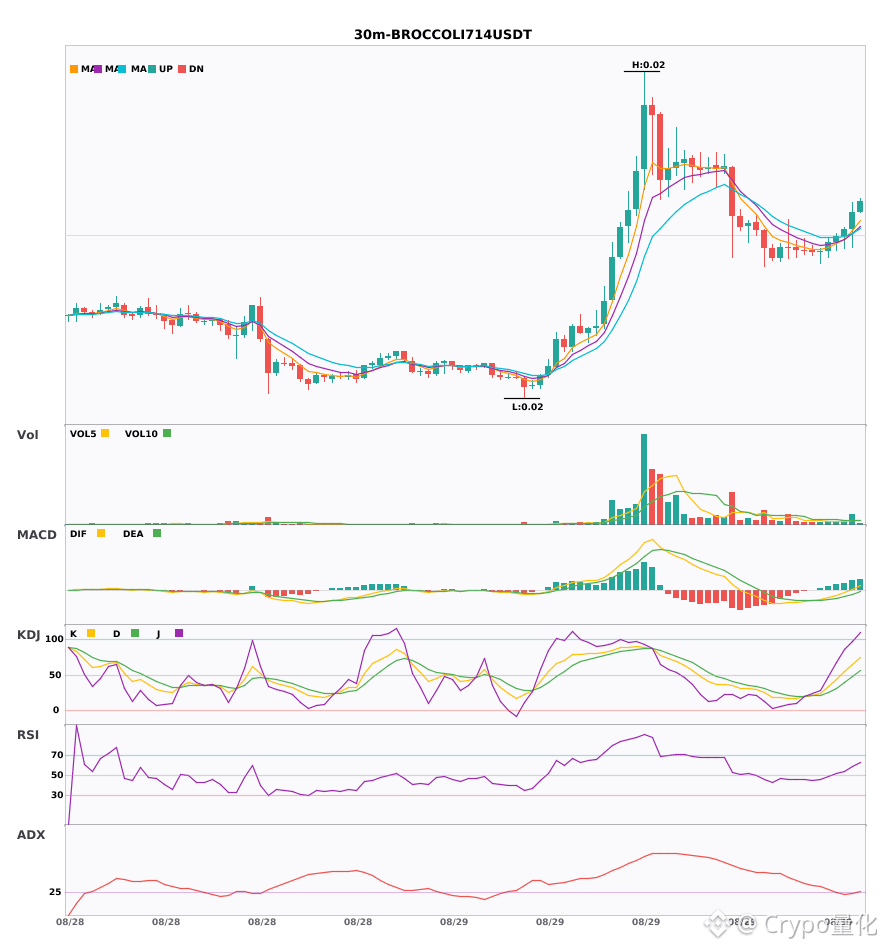Image resolution: width=885 pixels, height=950 pixels.
Task: Click the L:0.02 low price label
Action: click(x=528, y=407)
